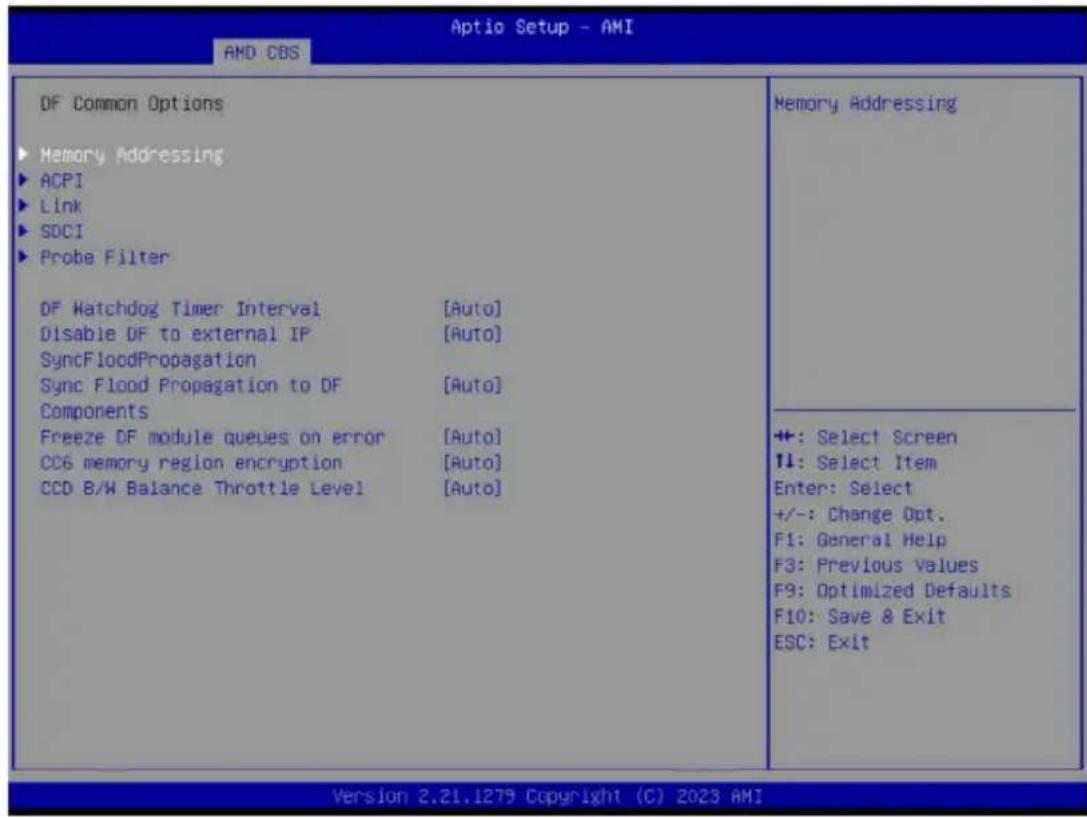
Task: Open the ACPI submenu
Action: 61,181
